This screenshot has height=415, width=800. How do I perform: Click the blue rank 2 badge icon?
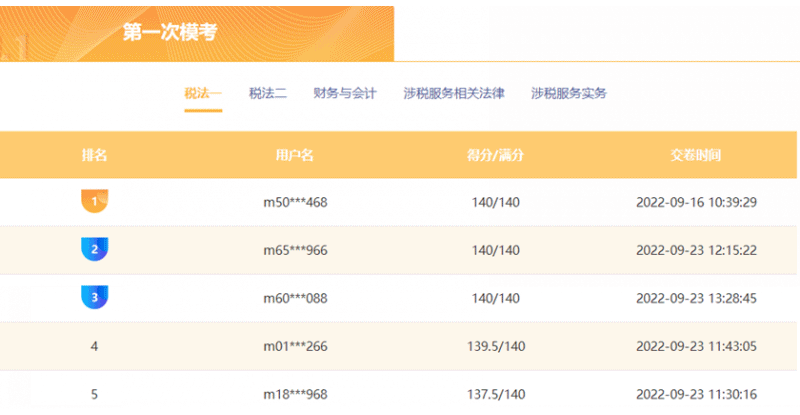(94, 249)
